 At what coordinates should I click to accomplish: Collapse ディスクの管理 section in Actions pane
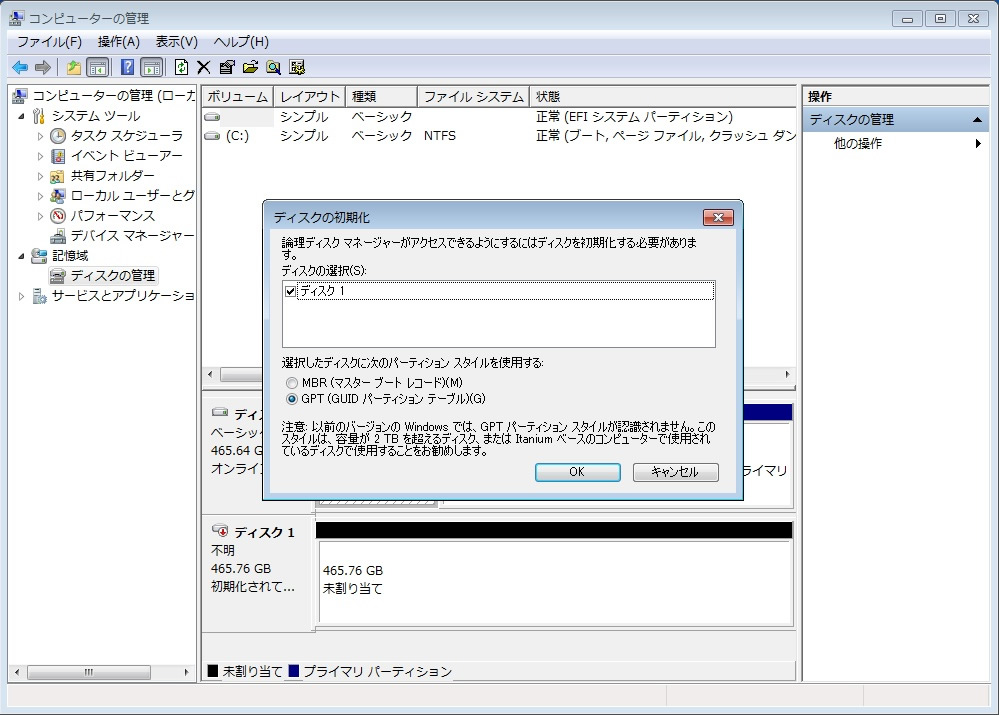pyautogui.click(x=977, y=120)
